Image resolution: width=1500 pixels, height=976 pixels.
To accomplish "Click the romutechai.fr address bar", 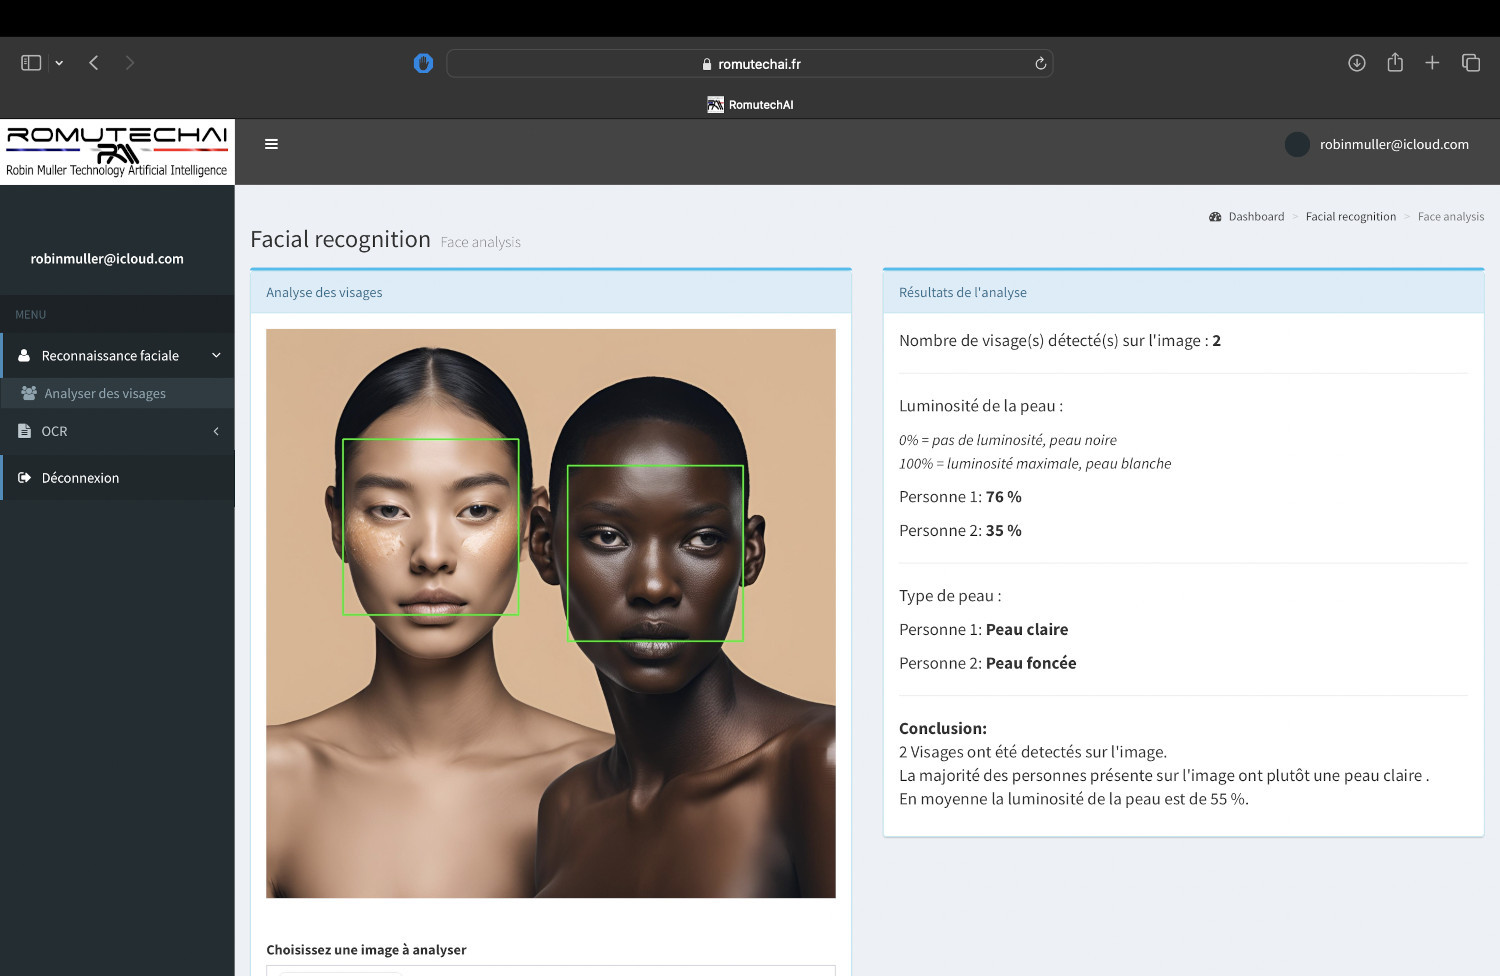I will [x=750, y=64].
